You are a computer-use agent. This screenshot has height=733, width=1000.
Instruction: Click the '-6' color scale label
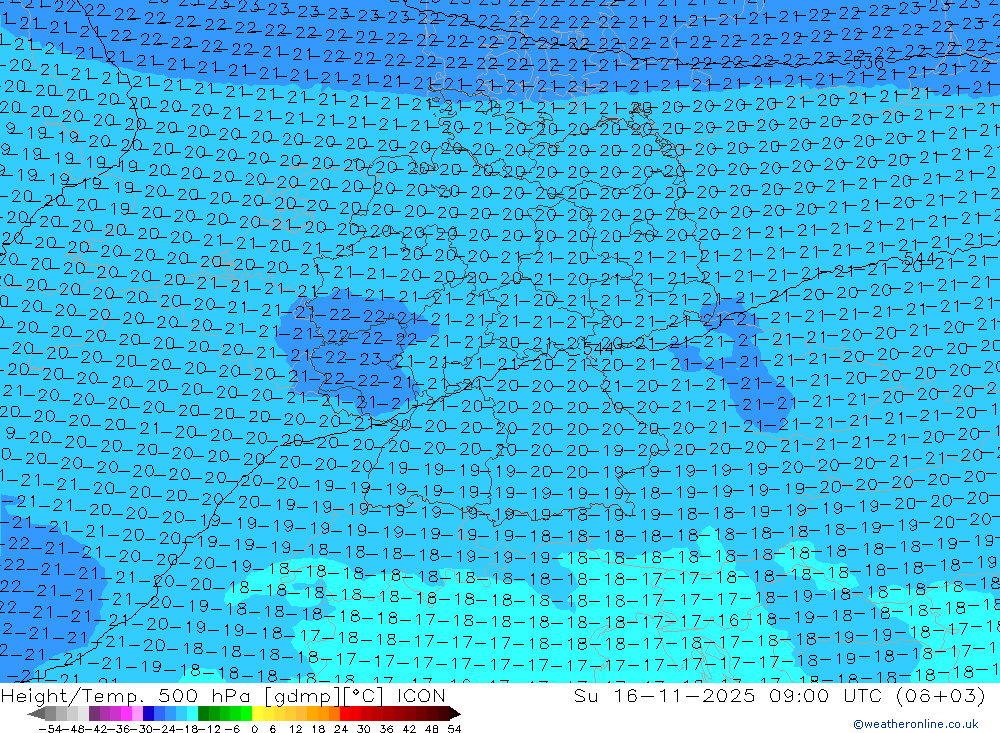[232, 729]
